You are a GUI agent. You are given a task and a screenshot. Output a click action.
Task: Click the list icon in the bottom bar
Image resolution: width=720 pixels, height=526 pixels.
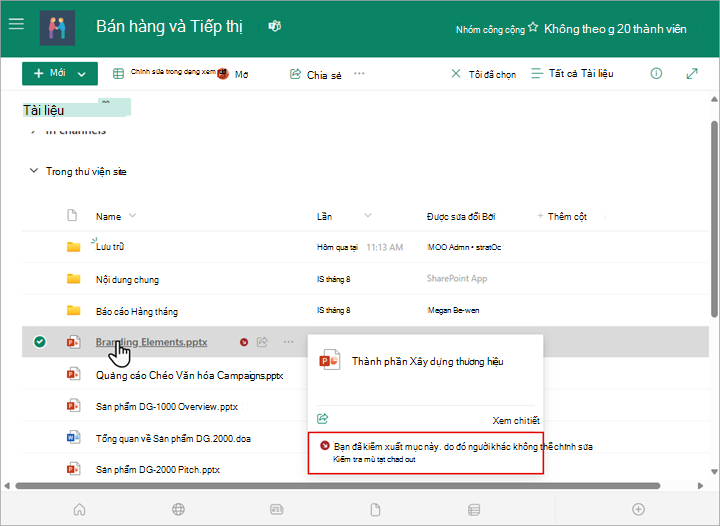pos(474,509)
